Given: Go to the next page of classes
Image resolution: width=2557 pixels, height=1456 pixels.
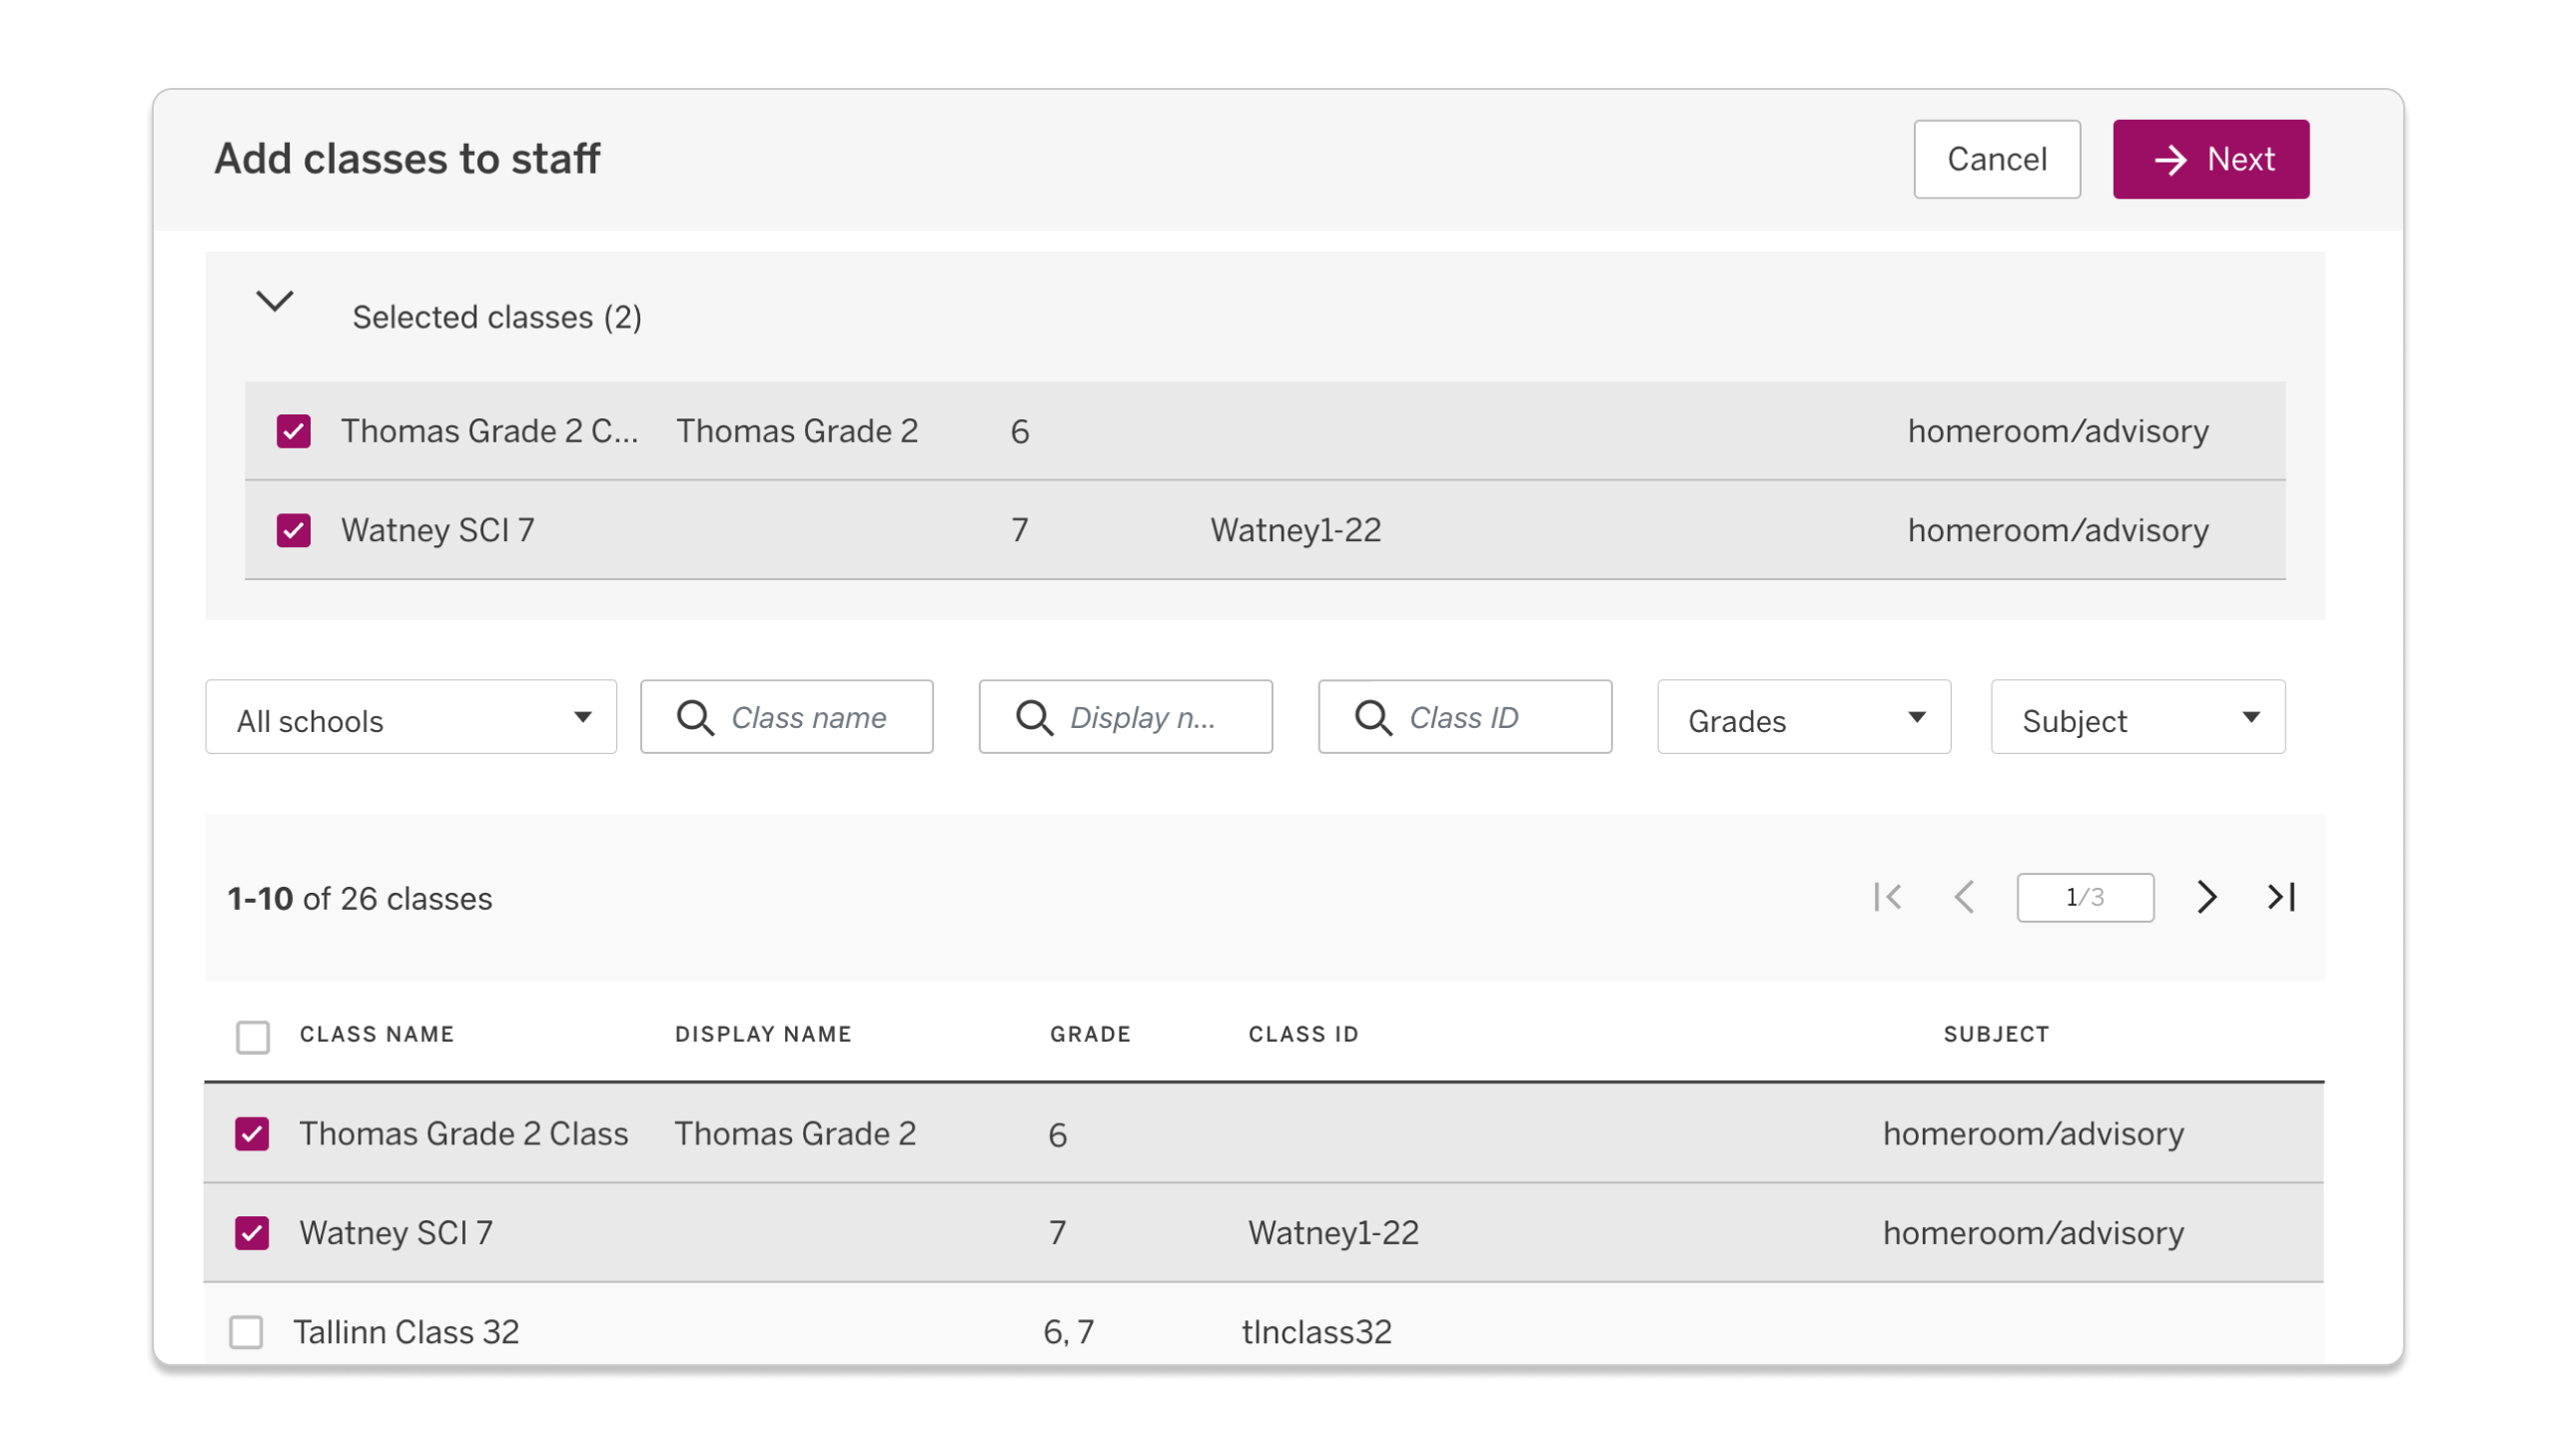Looking at the screenshot, I should click(2207, 897).
